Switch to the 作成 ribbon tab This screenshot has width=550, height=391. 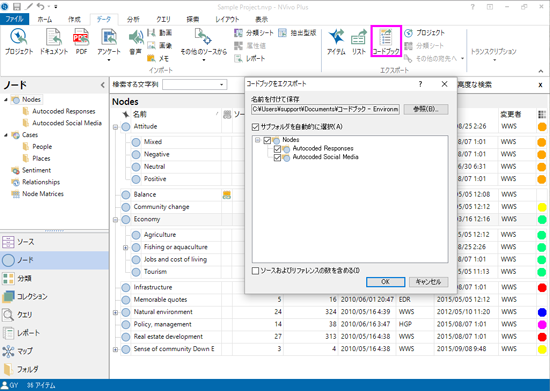pos(74,19)
